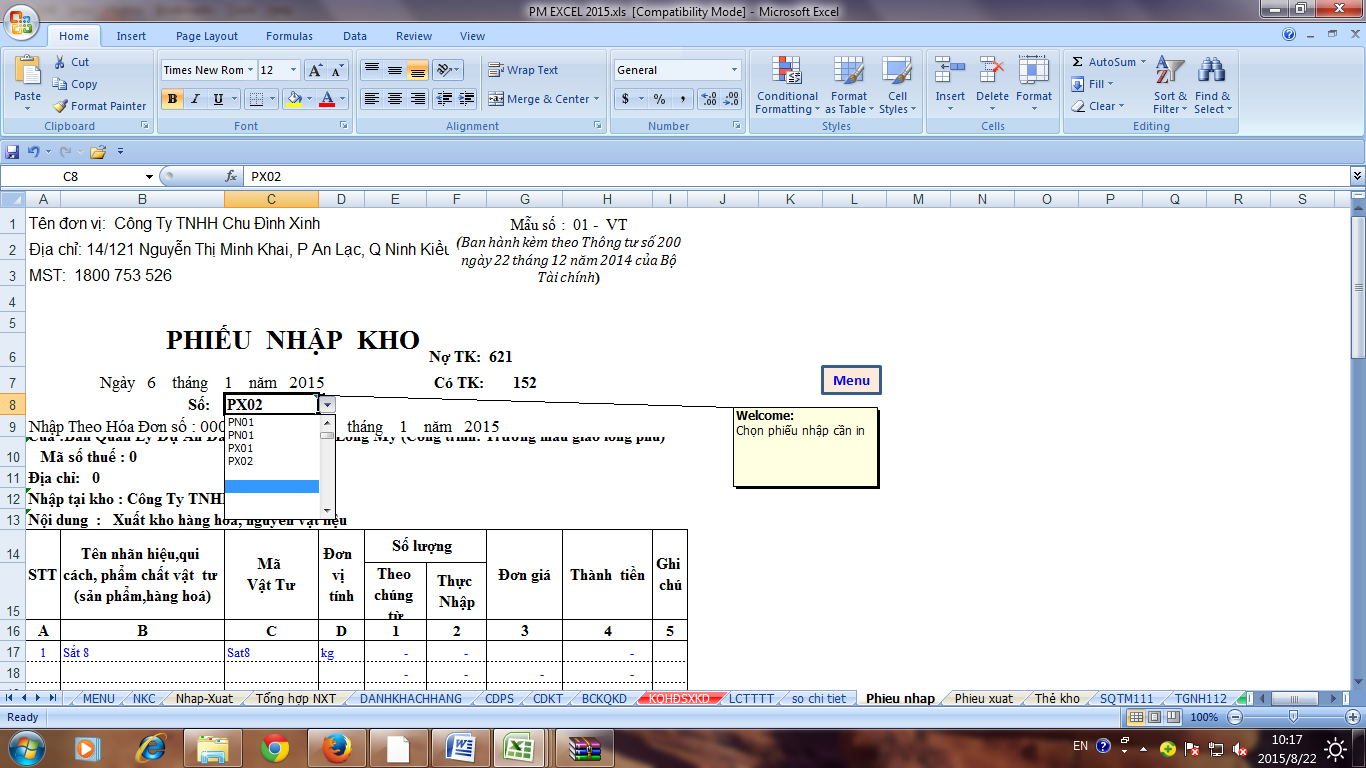1366x768 pixels.
Task: Click the Merge & Center icon
Action: 496,99
